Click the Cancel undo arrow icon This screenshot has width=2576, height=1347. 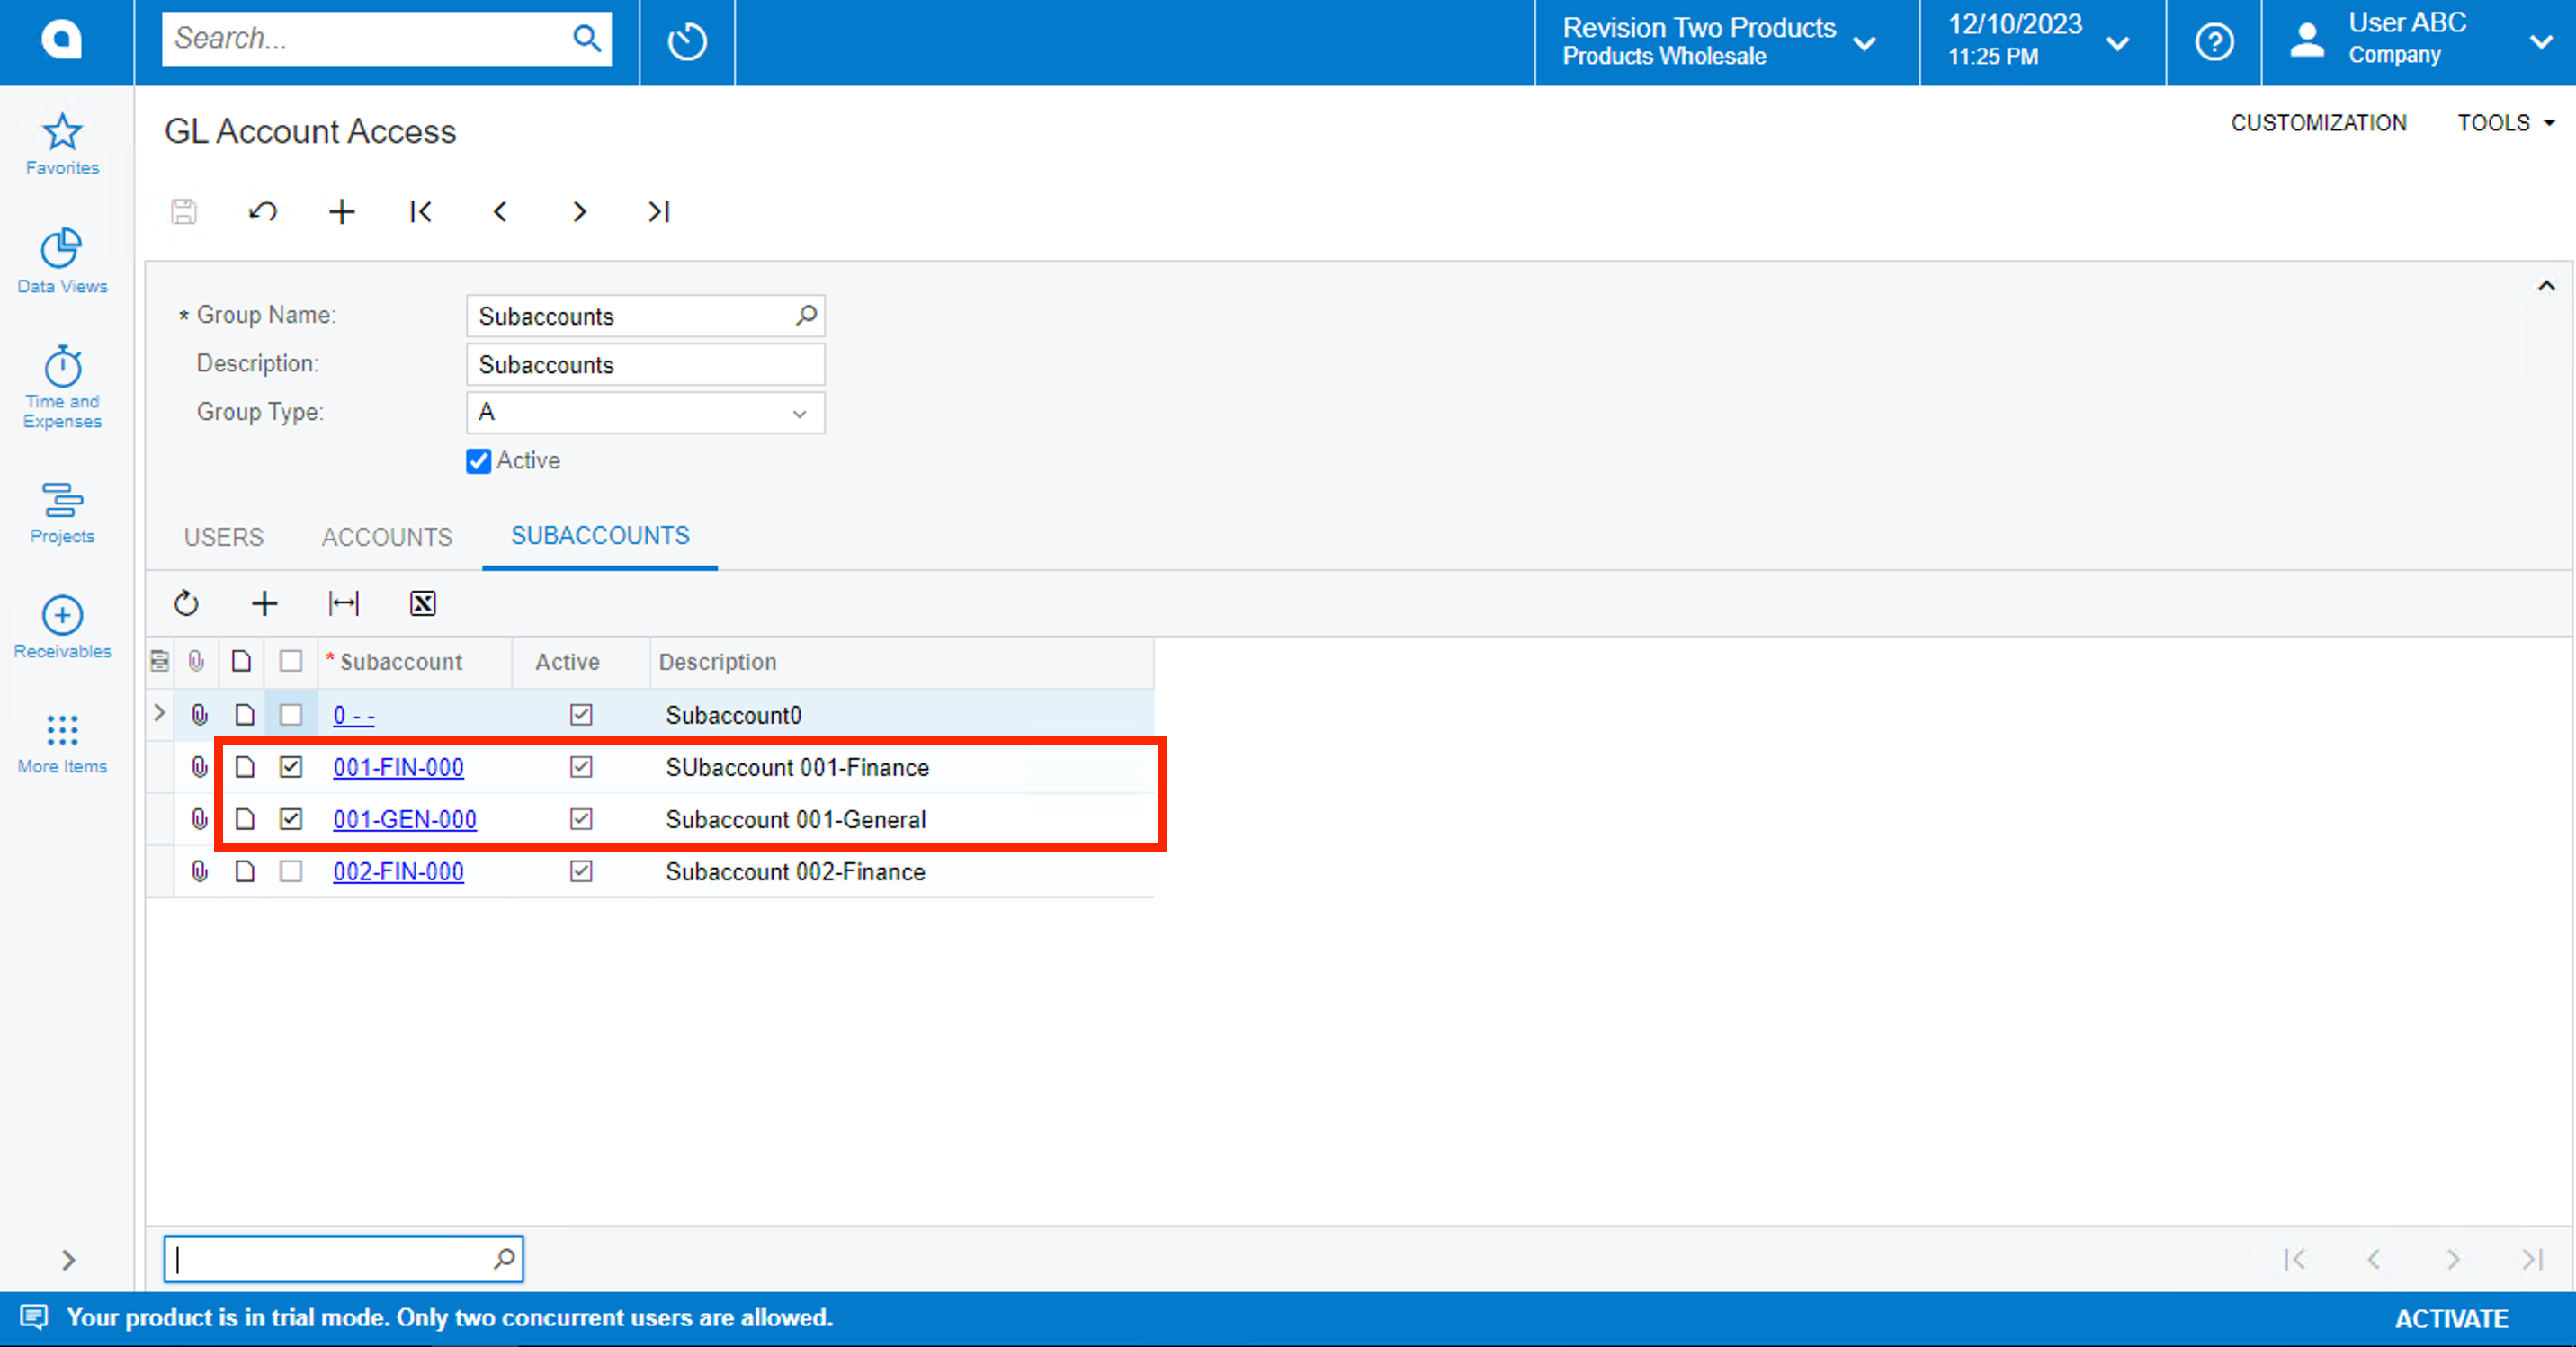pos(263,211)
